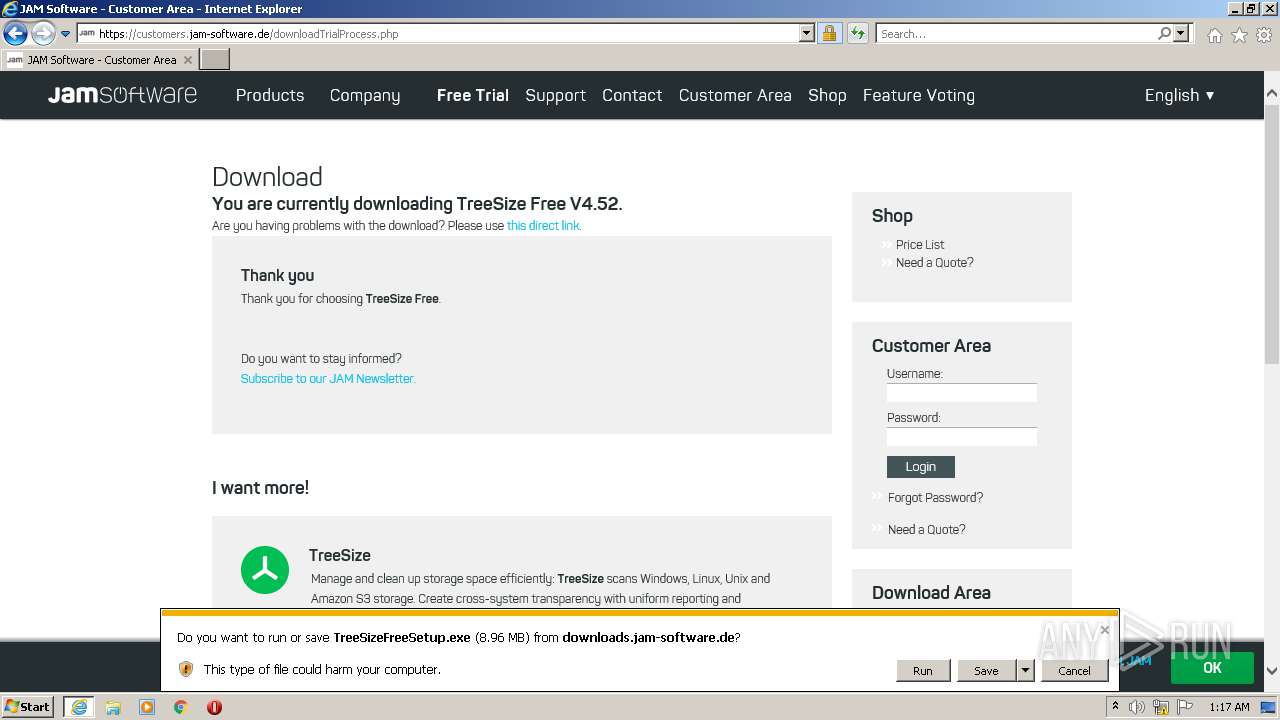Click the Login button
This screenshot has width=1280, height=720.
click(x=921, y=467)
